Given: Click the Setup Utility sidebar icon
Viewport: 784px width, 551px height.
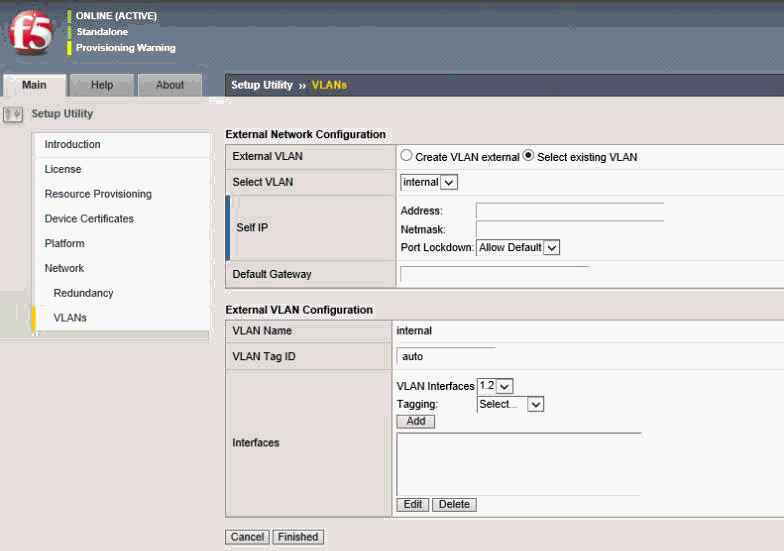Looking at the screenshot, I should 13,114.
